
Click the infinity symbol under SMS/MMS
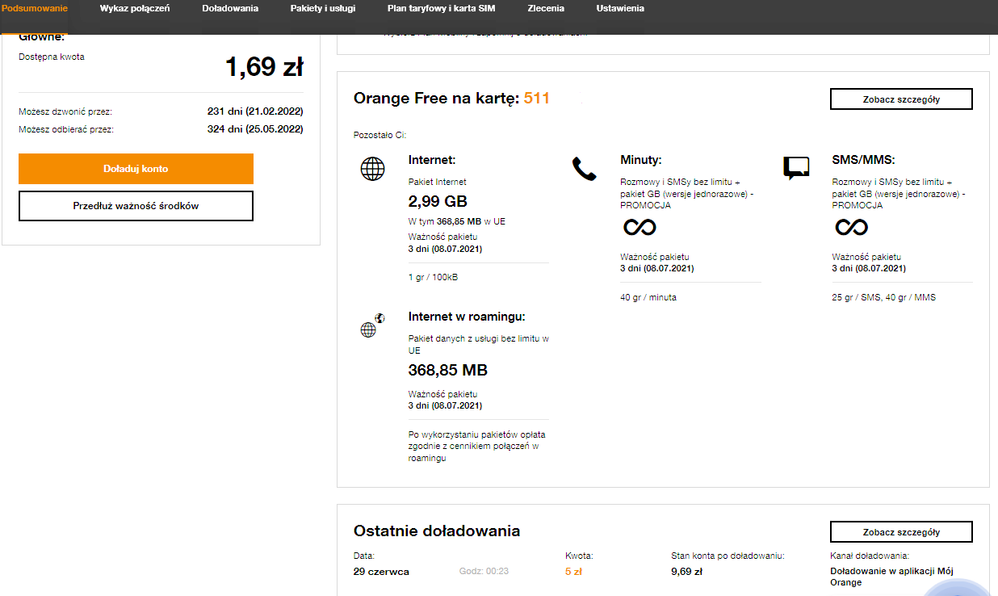click(851, 228)
